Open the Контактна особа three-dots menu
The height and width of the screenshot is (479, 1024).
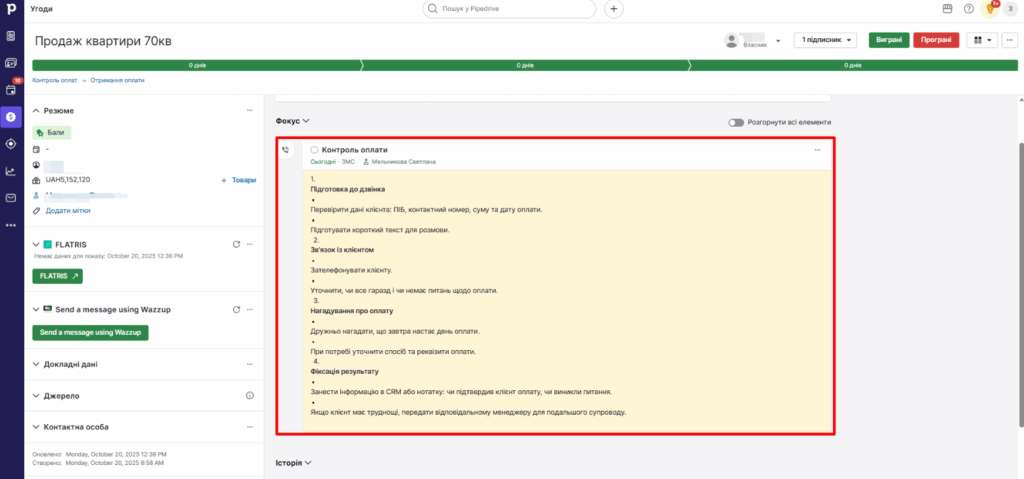[x=249, y=427]
